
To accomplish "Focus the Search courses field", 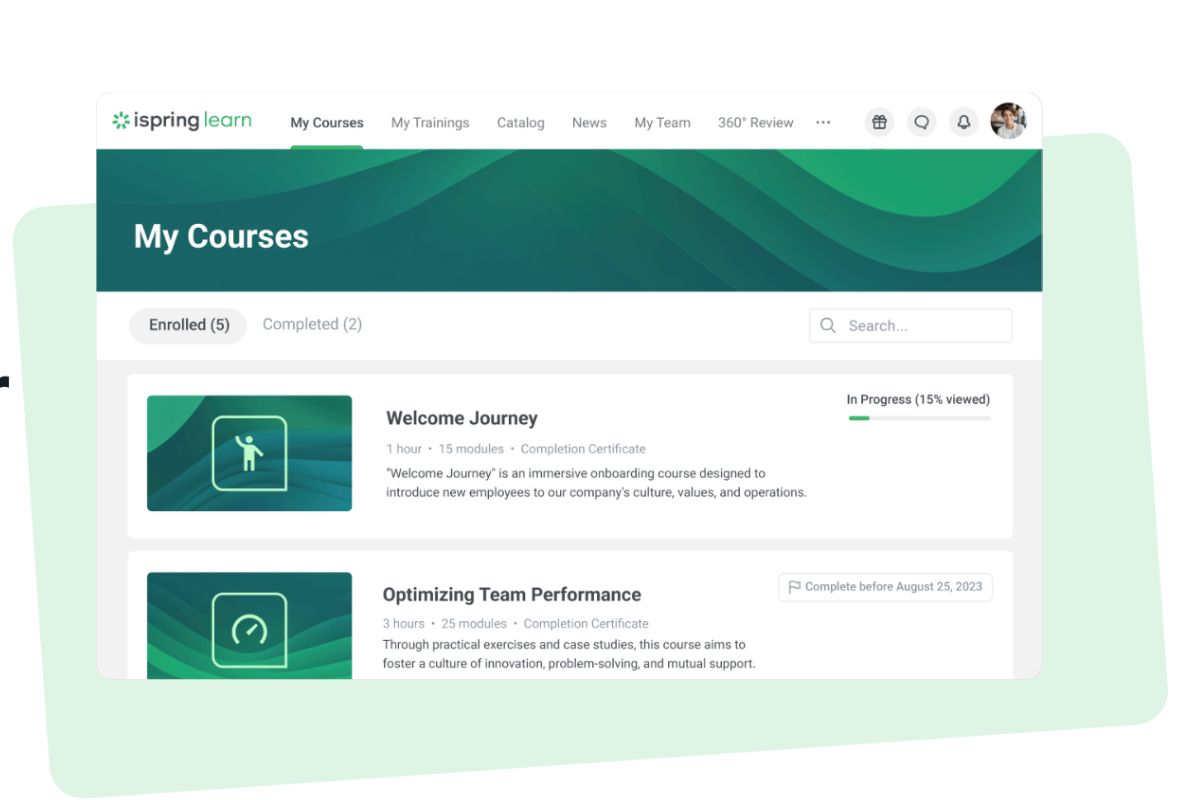I will point(910,325).
